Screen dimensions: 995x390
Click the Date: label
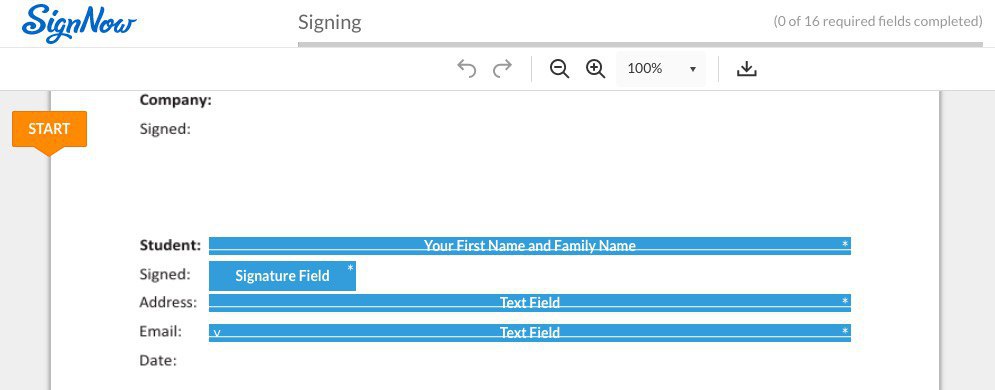[x=158, y=361]
